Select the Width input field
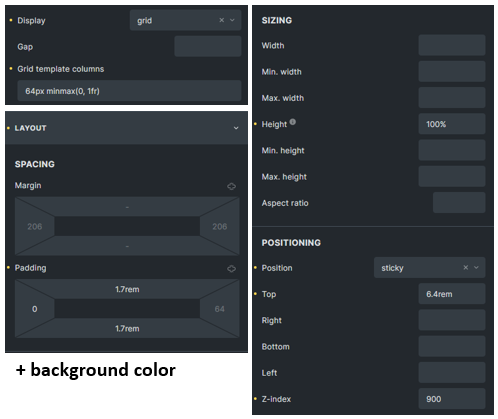Screen dimensions: 498x419 (452, 45)
